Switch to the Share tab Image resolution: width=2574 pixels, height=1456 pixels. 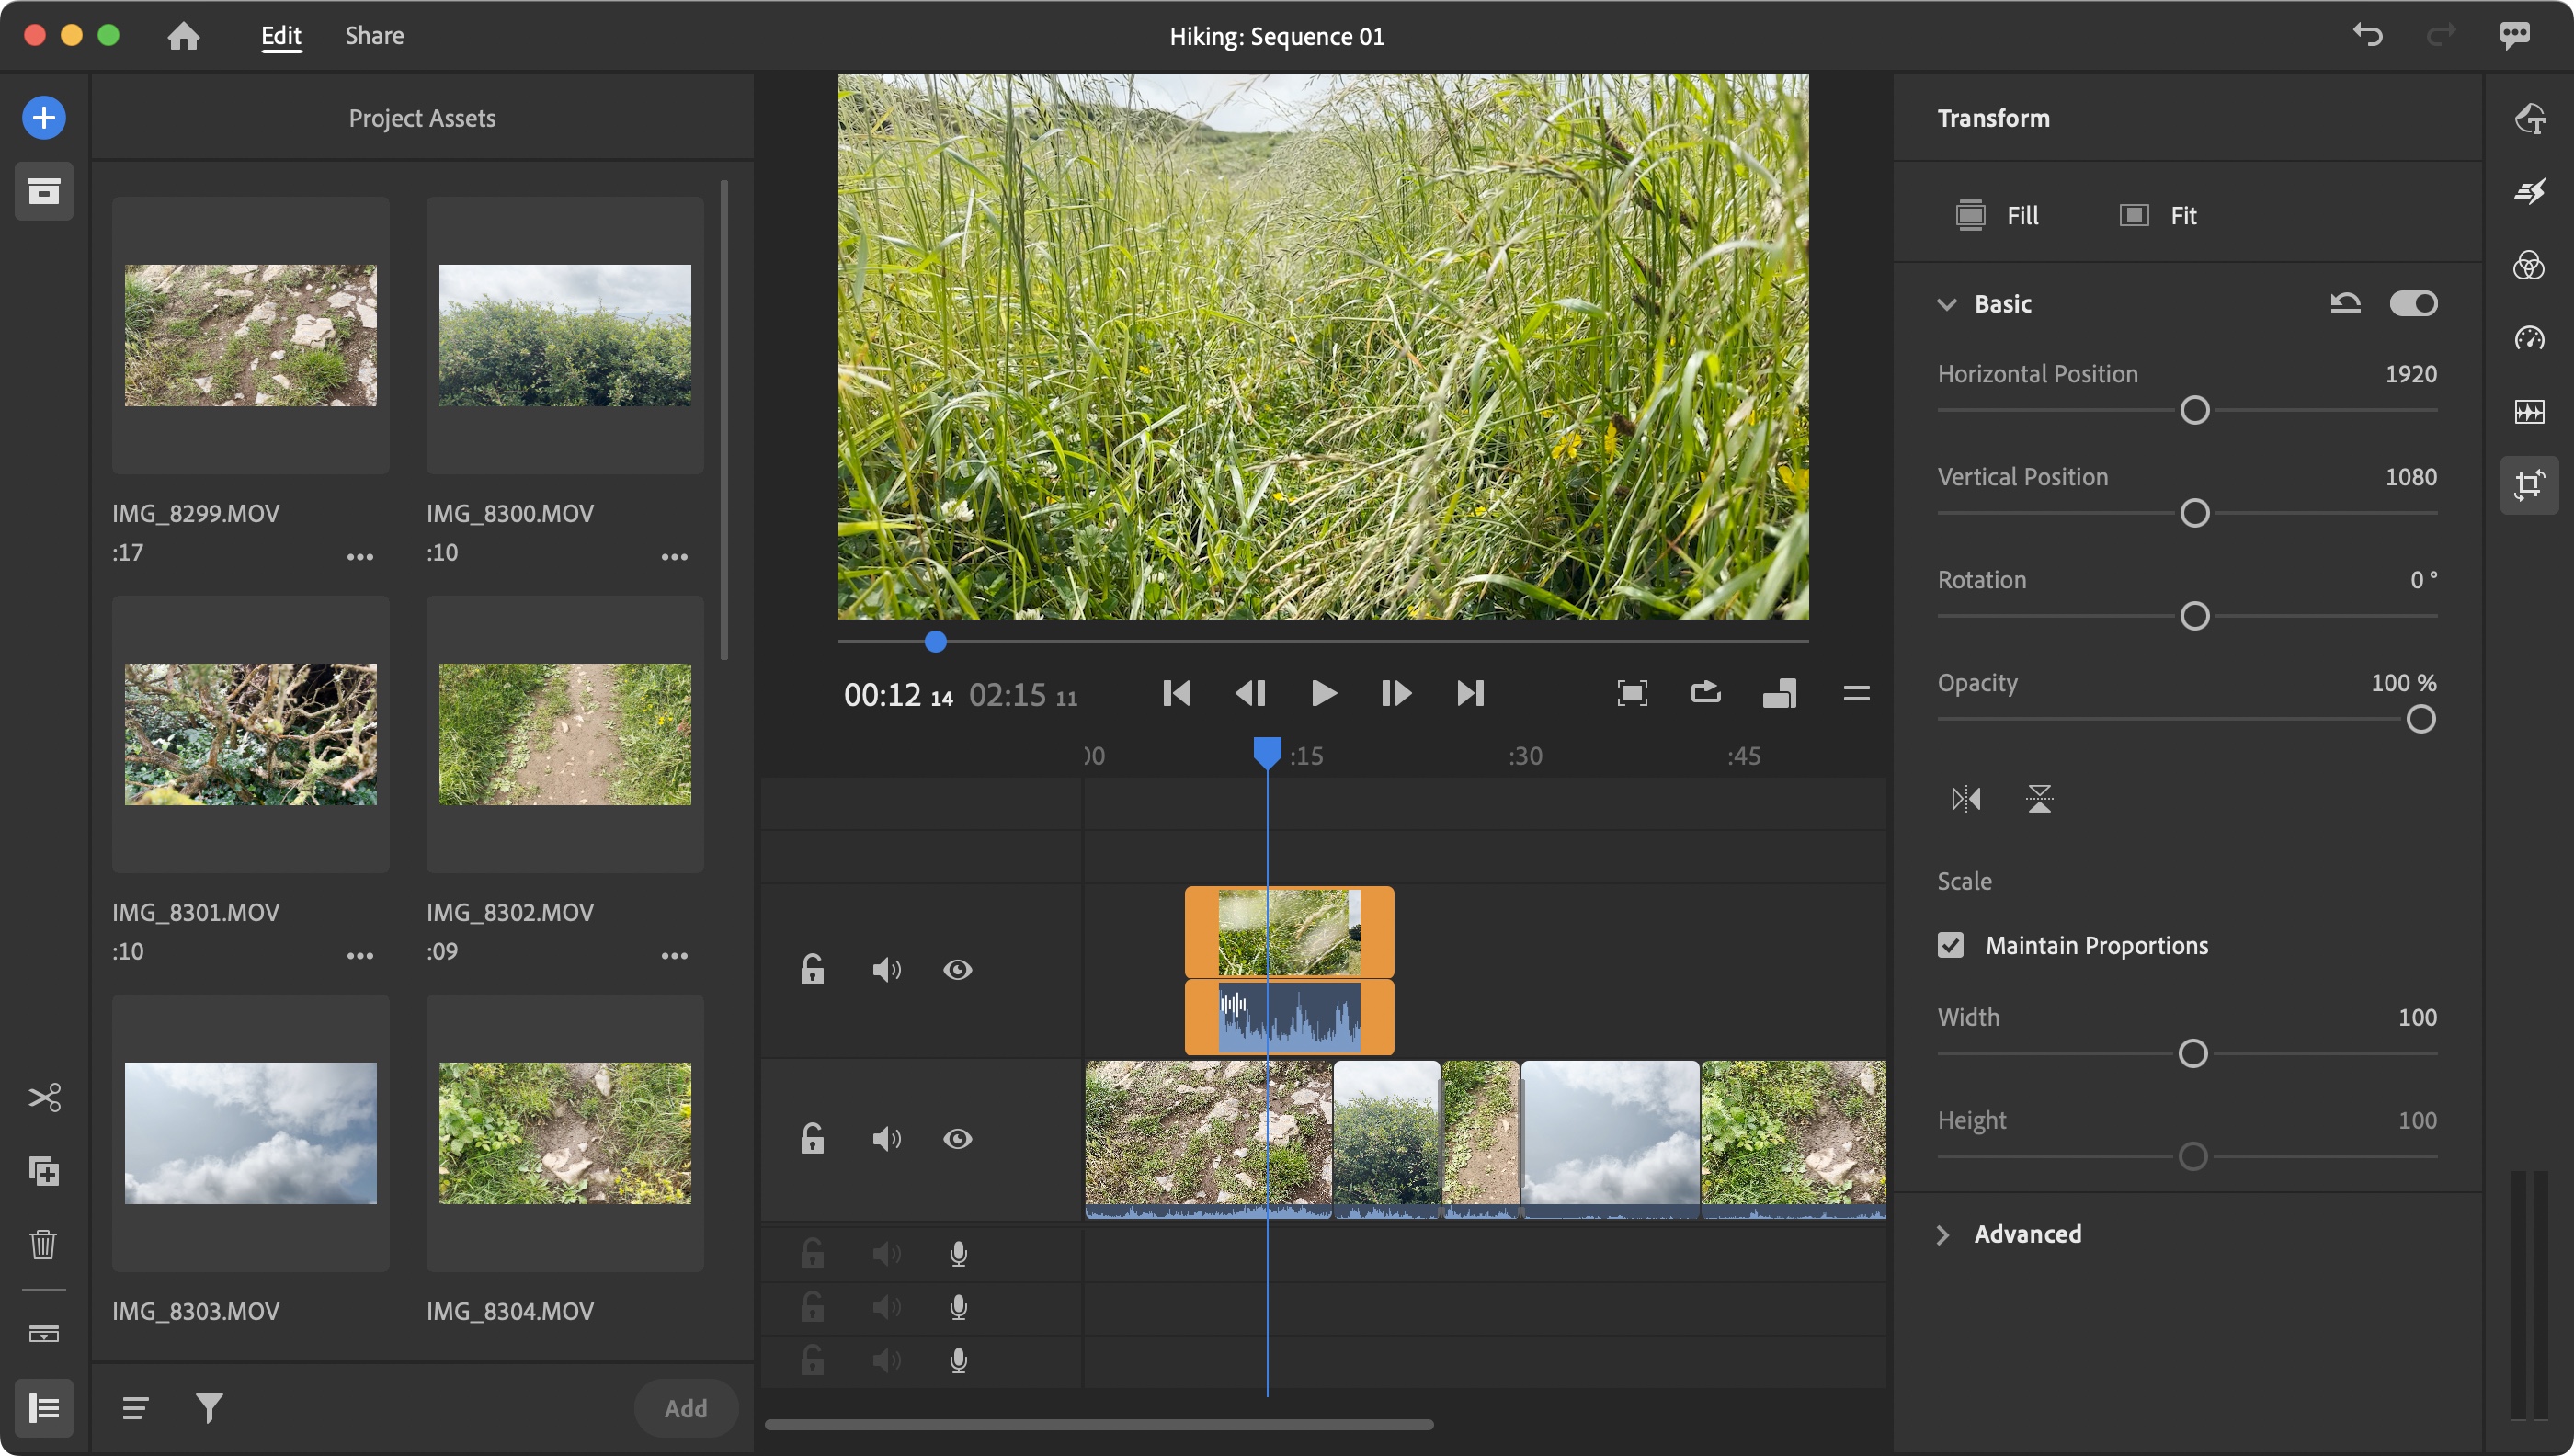pyautogui.click(x=374, y=36)
